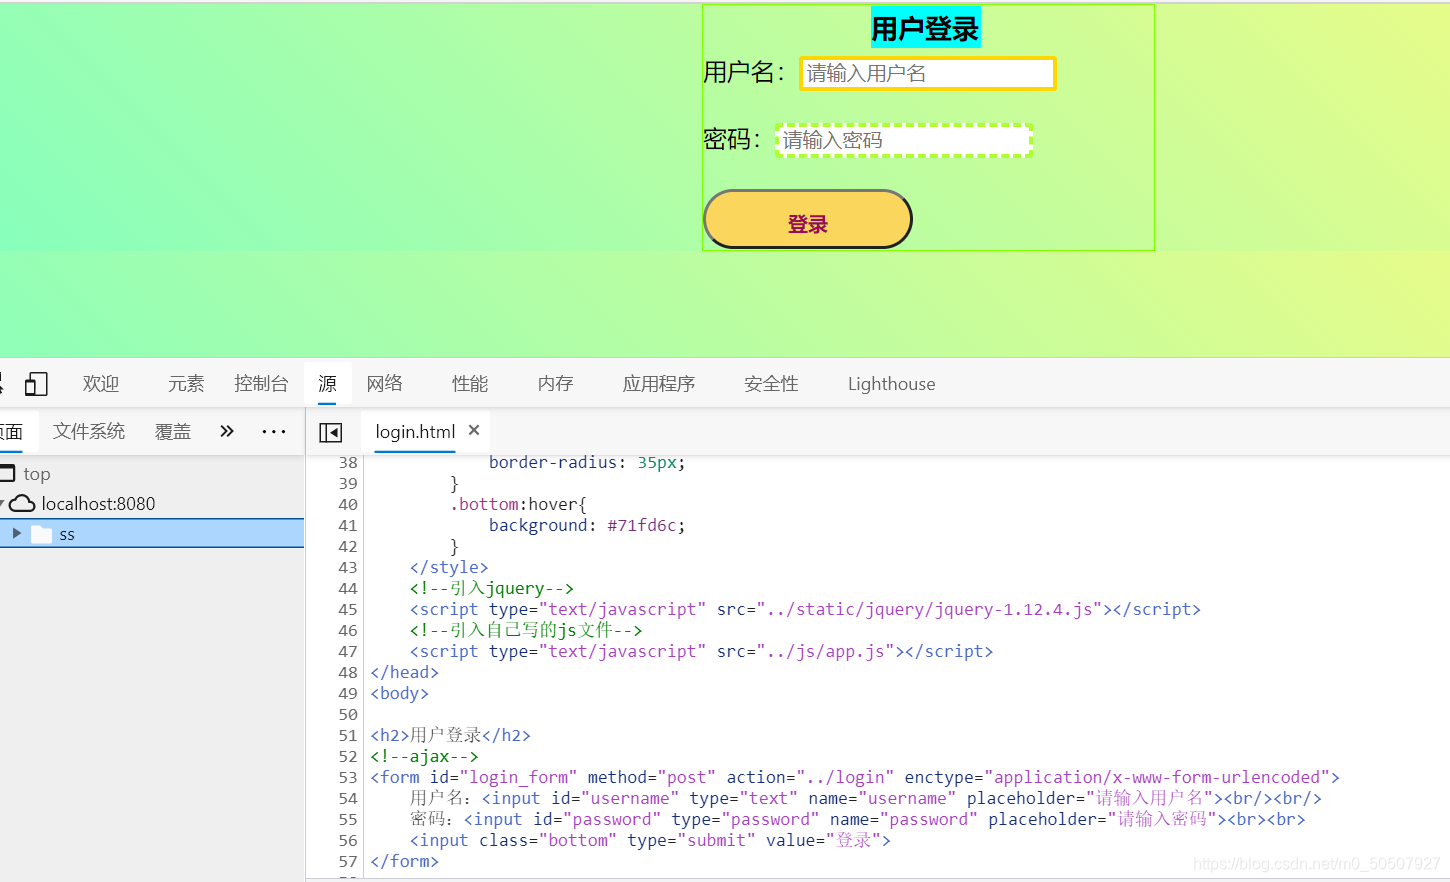Click the cloud icon beside localhost:8080

tap(22, 503)
